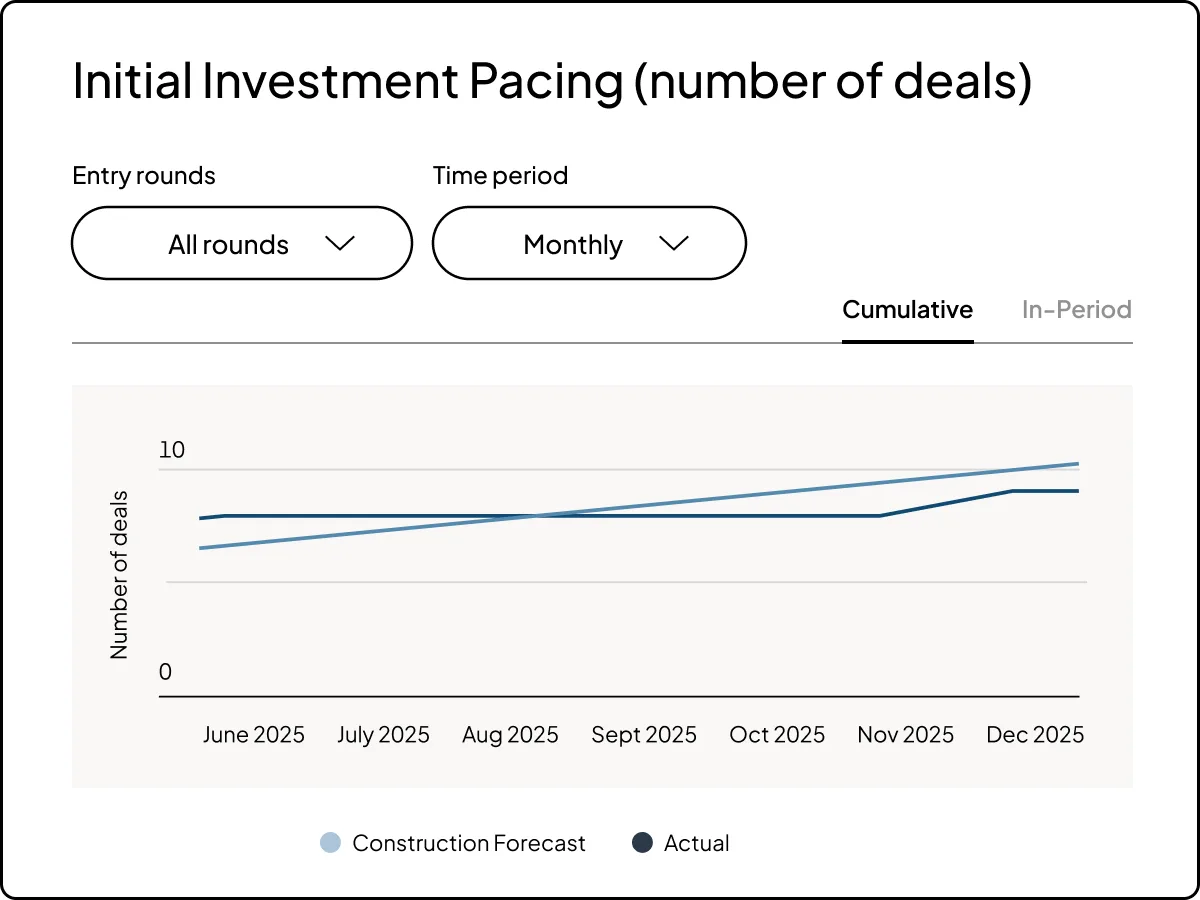Viewport: 1200px width, 900px height.
Task: Toggle the Construction Forecast series label
Action: pos(469,843)
